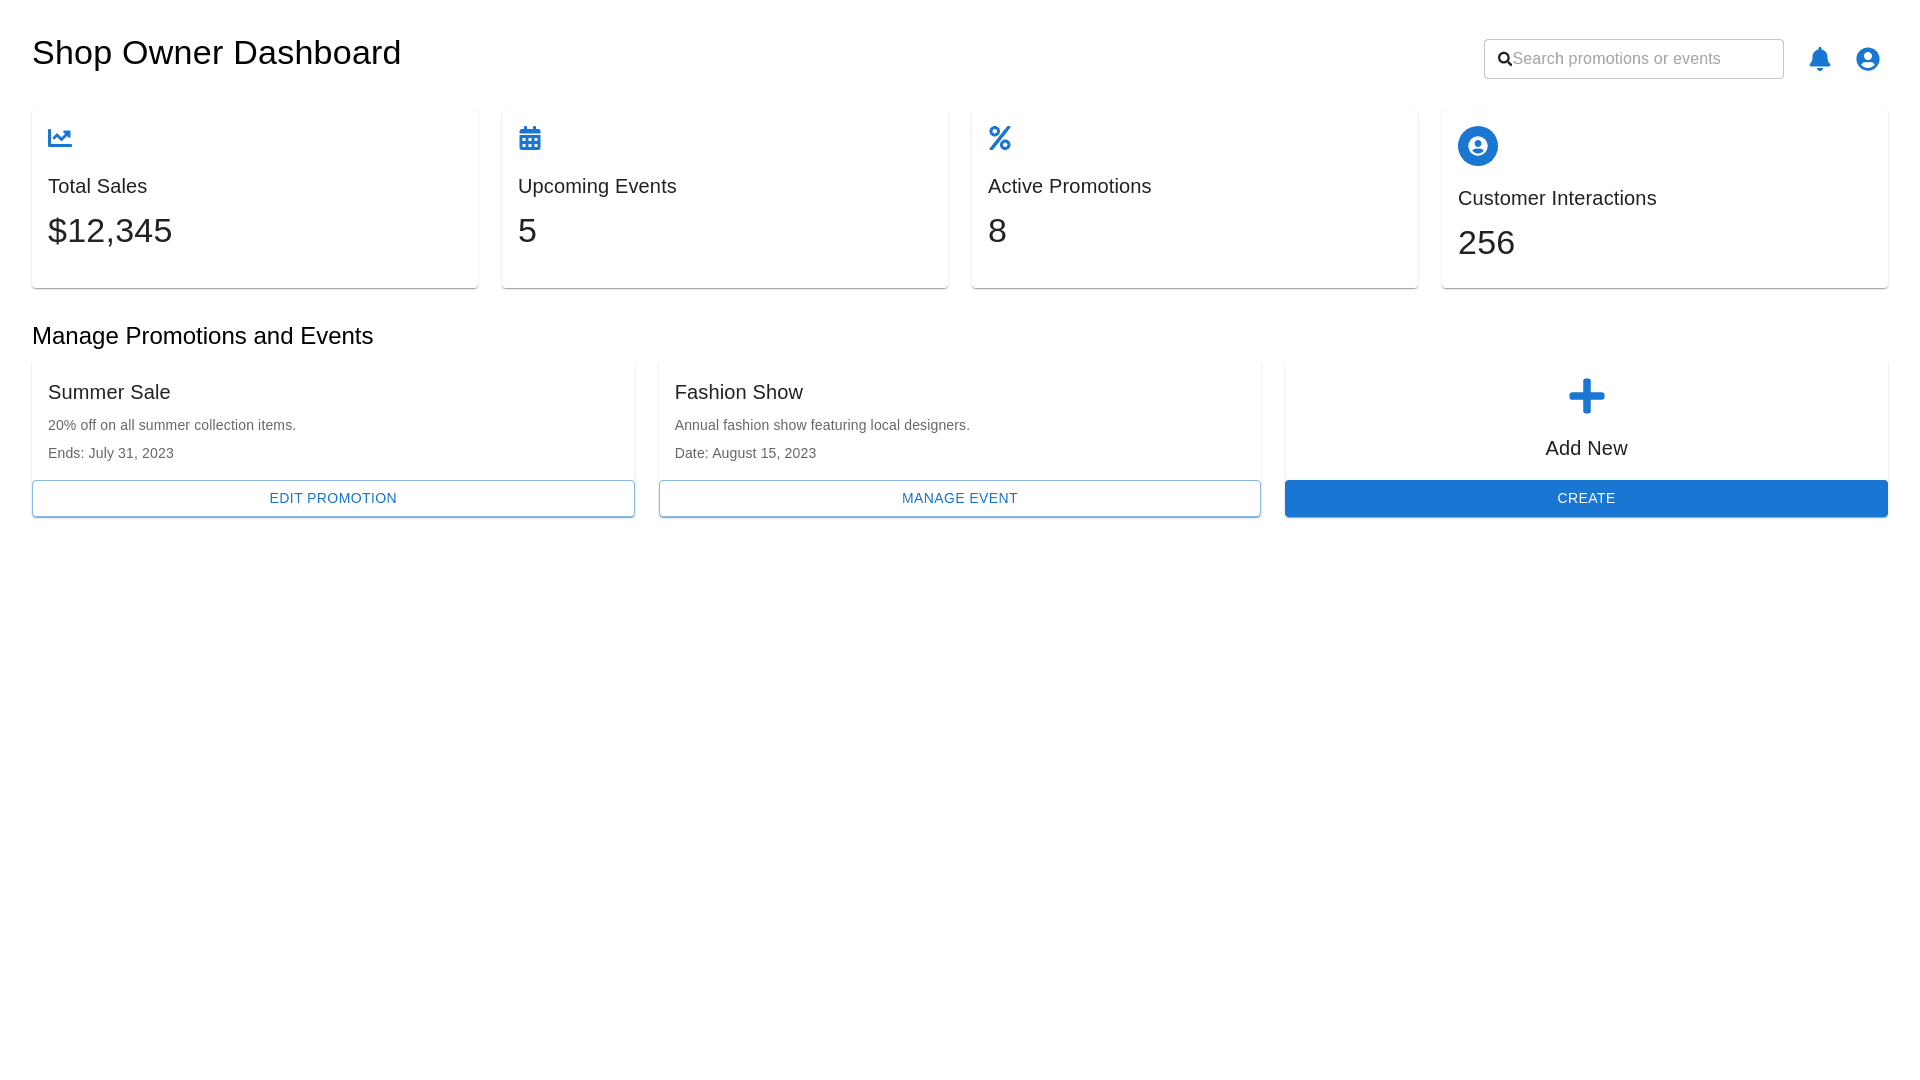
Task: Click the Add New label text
Action: click(x=1586, y=448)
